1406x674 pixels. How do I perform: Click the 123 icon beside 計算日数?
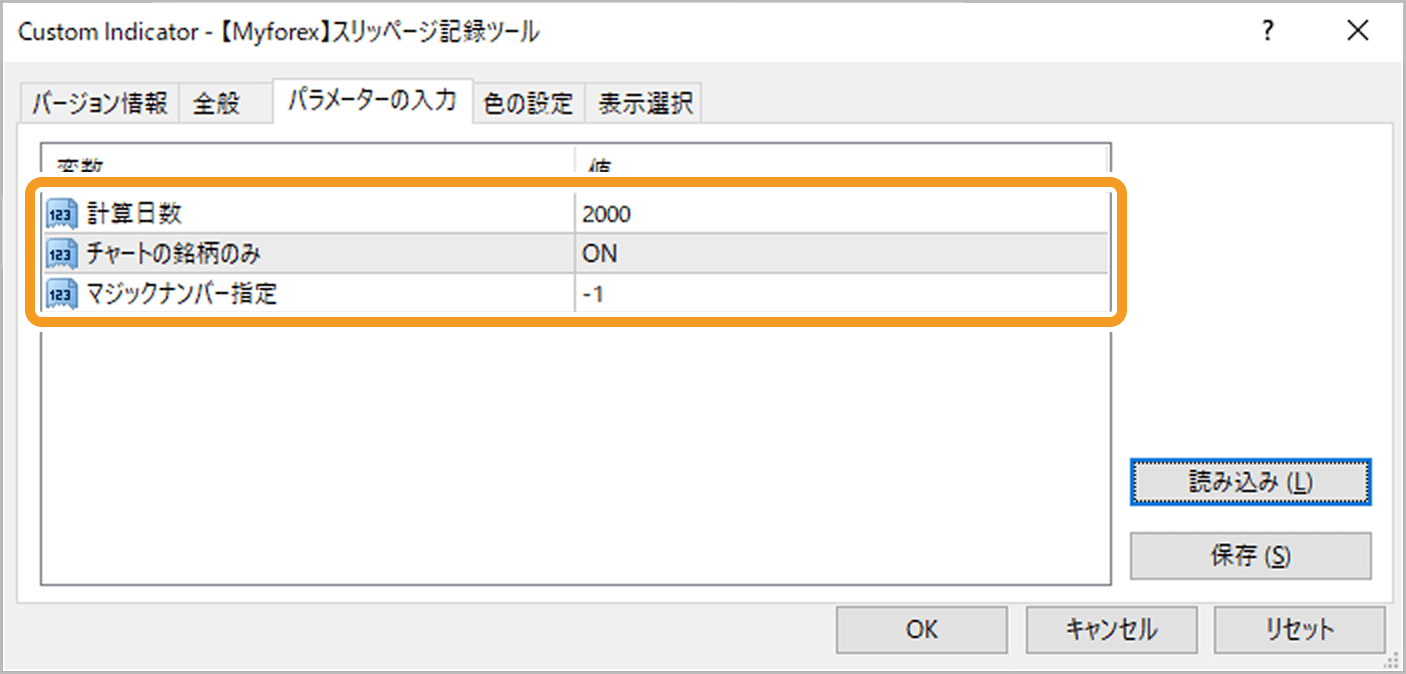click(x=60, y=213)
